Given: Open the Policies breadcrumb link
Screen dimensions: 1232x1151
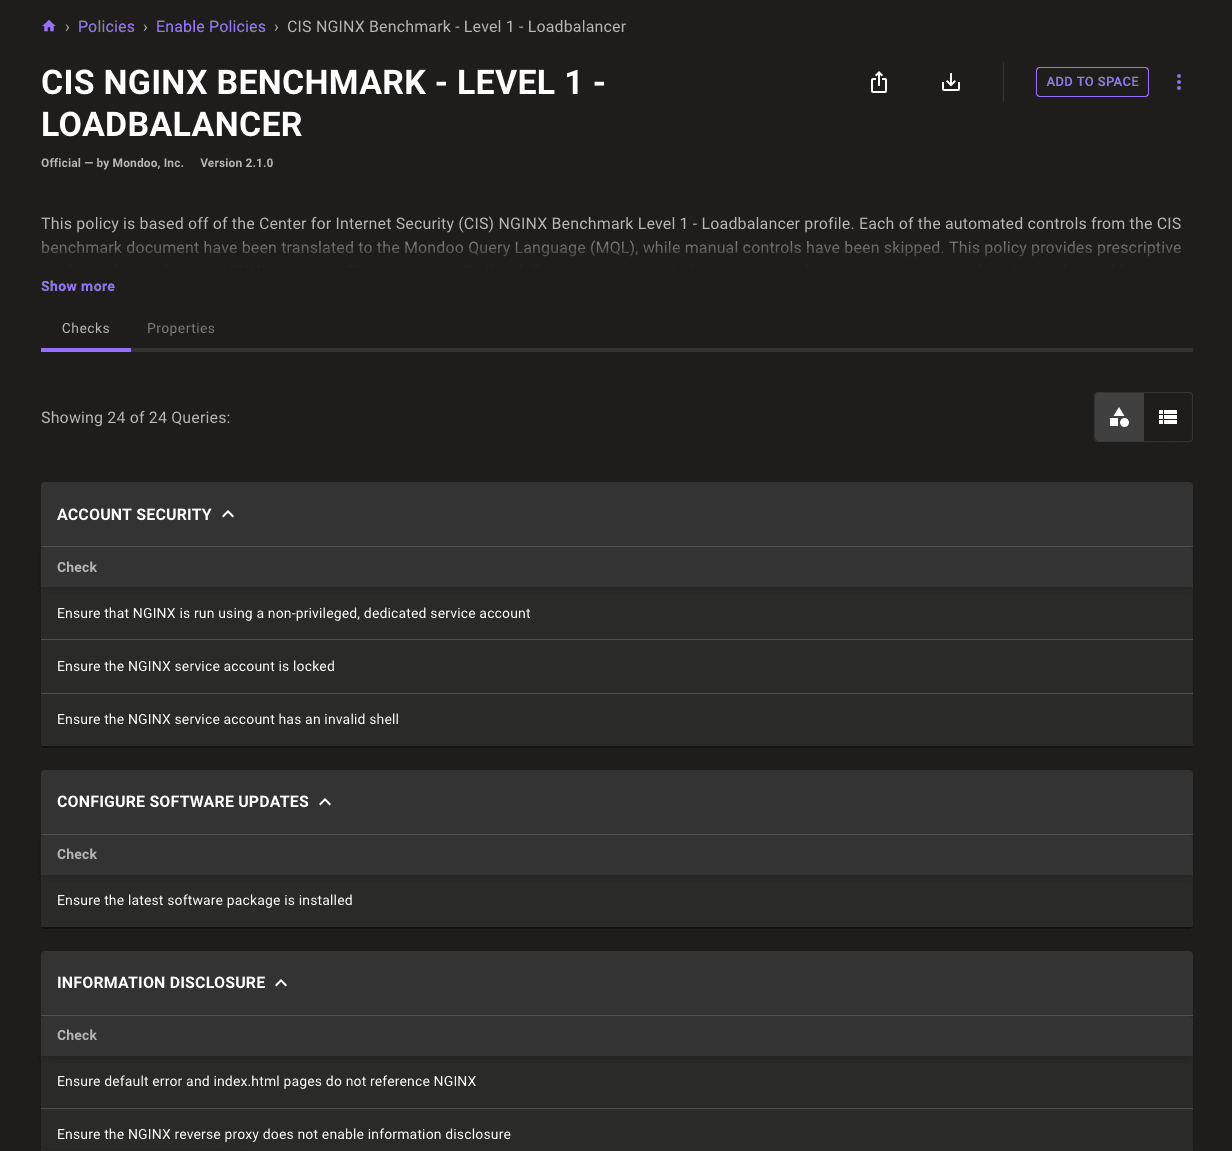Looking at the screenshot, I should click(x=106, y=26).
